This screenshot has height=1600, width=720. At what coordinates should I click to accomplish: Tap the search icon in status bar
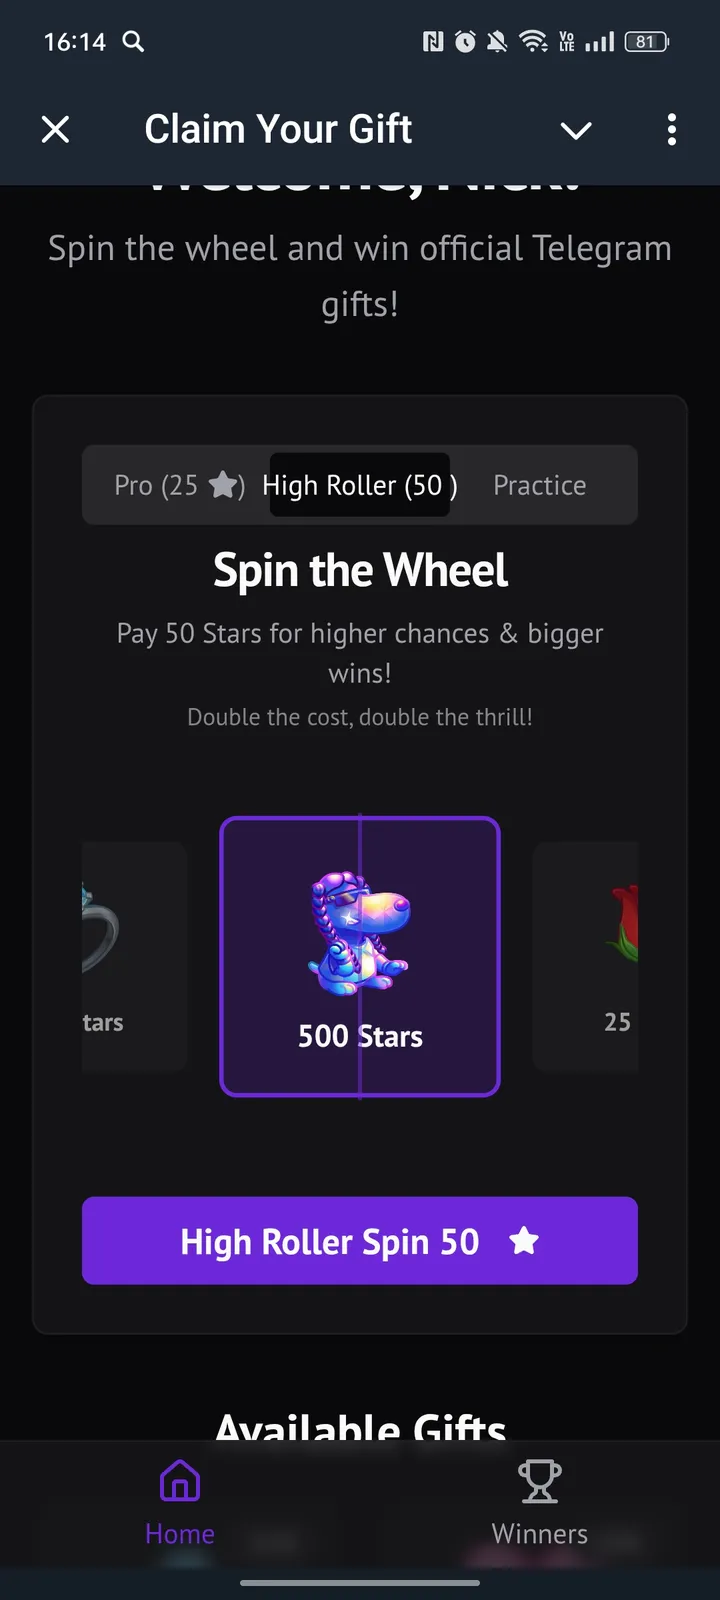click(133, 41)
